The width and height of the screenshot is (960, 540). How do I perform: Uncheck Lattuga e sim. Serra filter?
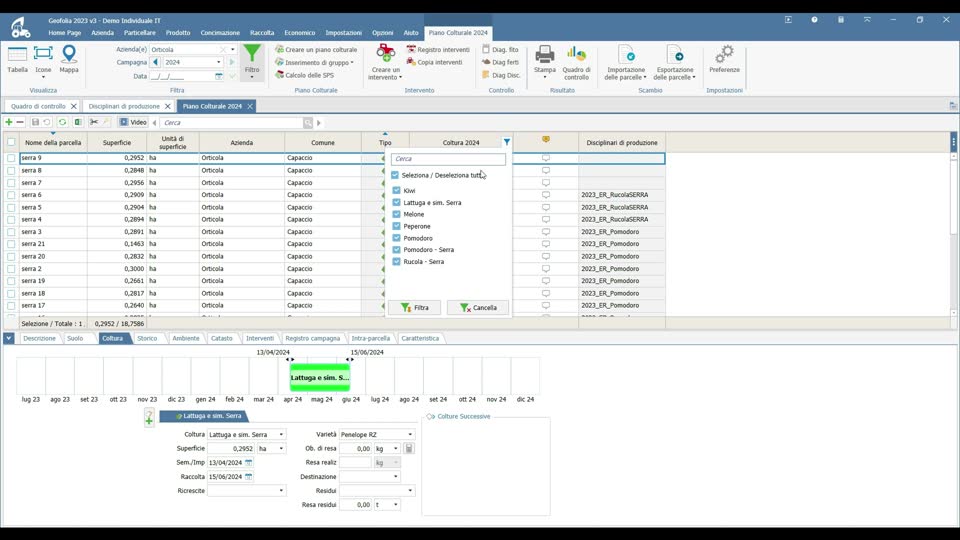tap(396, 202)
